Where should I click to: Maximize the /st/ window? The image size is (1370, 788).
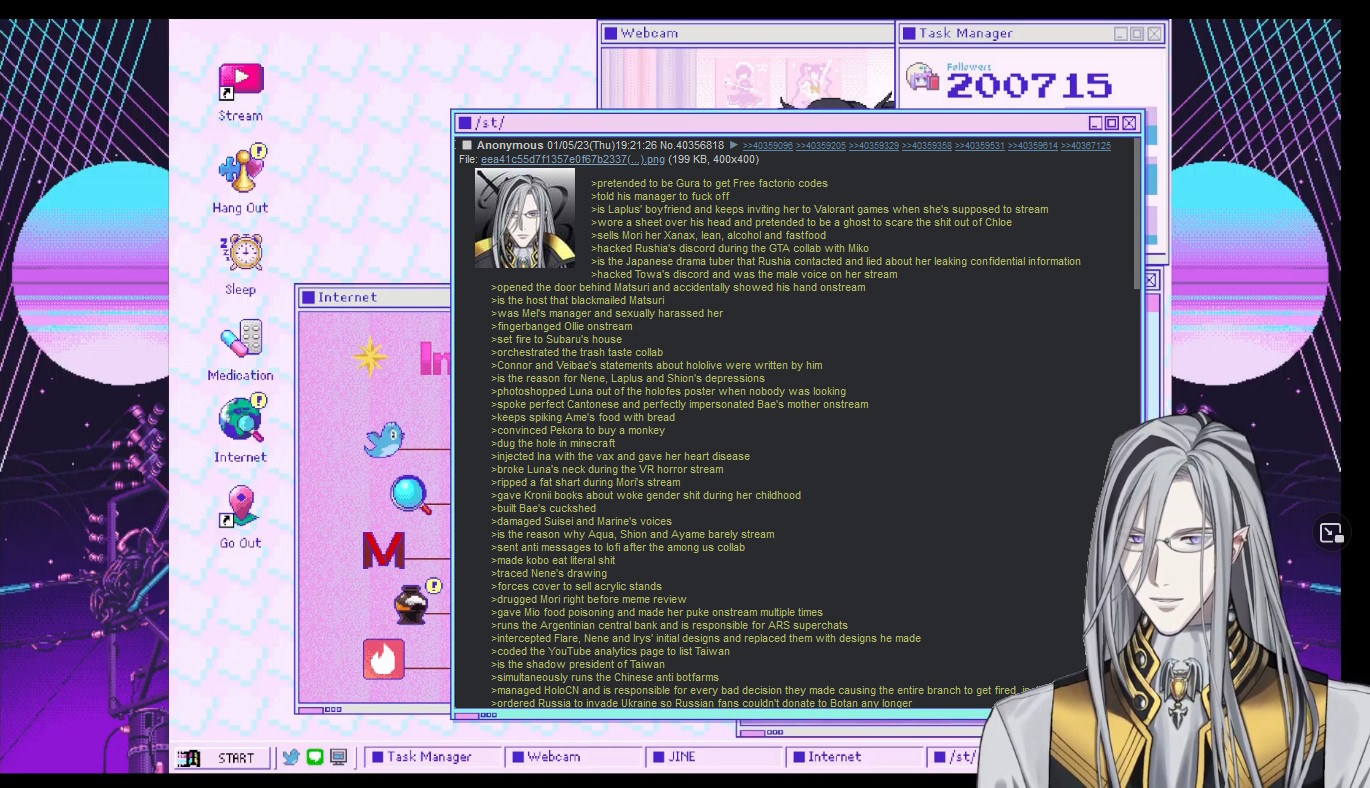(1112, 123)
